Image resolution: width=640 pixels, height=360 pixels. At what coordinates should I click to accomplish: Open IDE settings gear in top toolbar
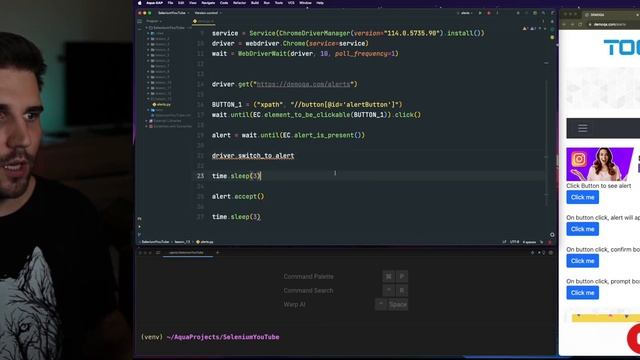pyautogui.click(x=552, y=13)
